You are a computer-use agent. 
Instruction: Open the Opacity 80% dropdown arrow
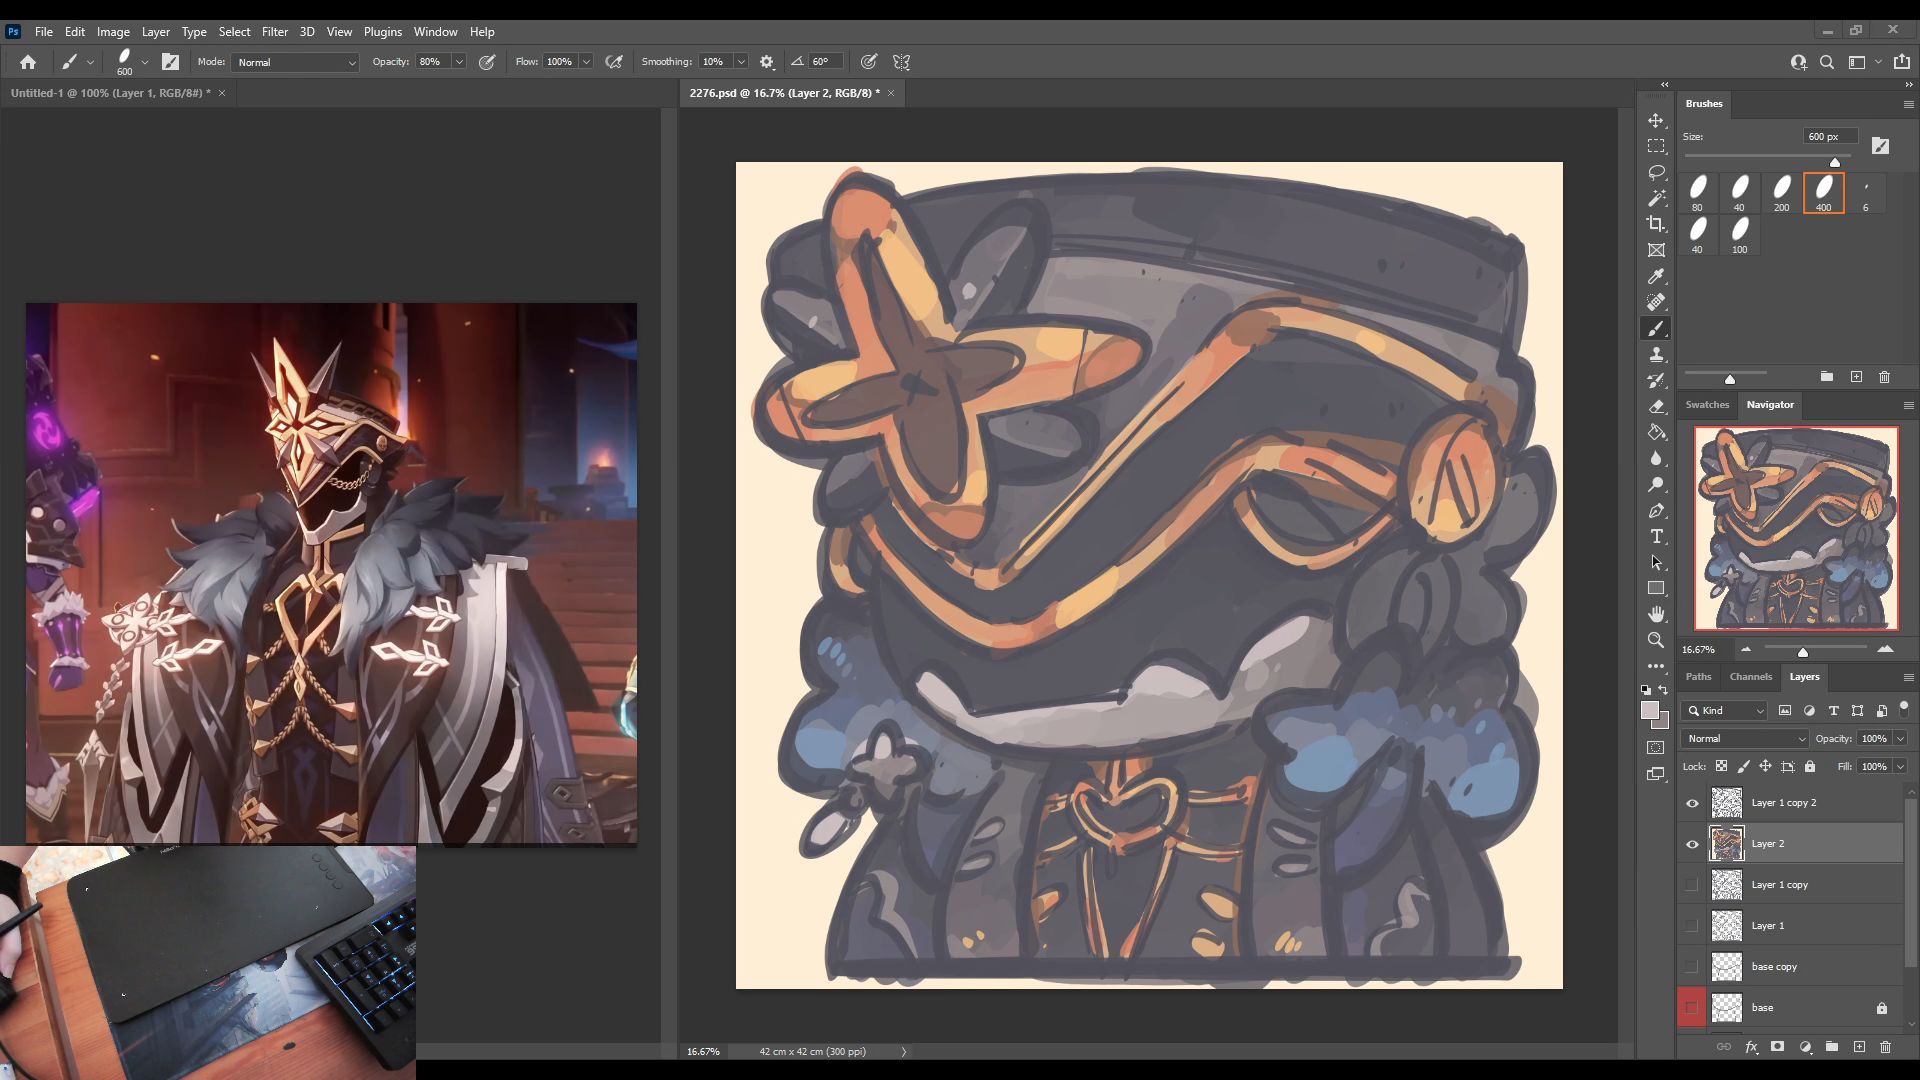point(459,62)
